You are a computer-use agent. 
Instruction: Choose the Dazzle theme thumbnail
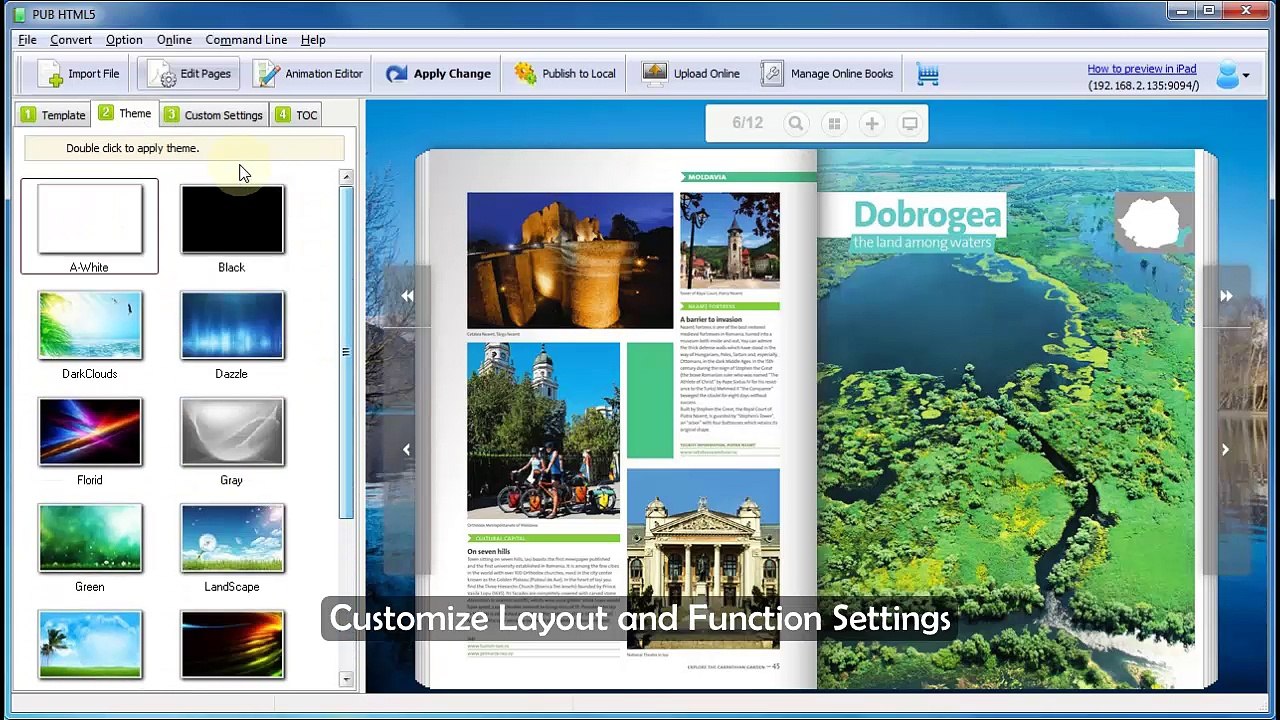pyautogui.click(x=232, y=326)
